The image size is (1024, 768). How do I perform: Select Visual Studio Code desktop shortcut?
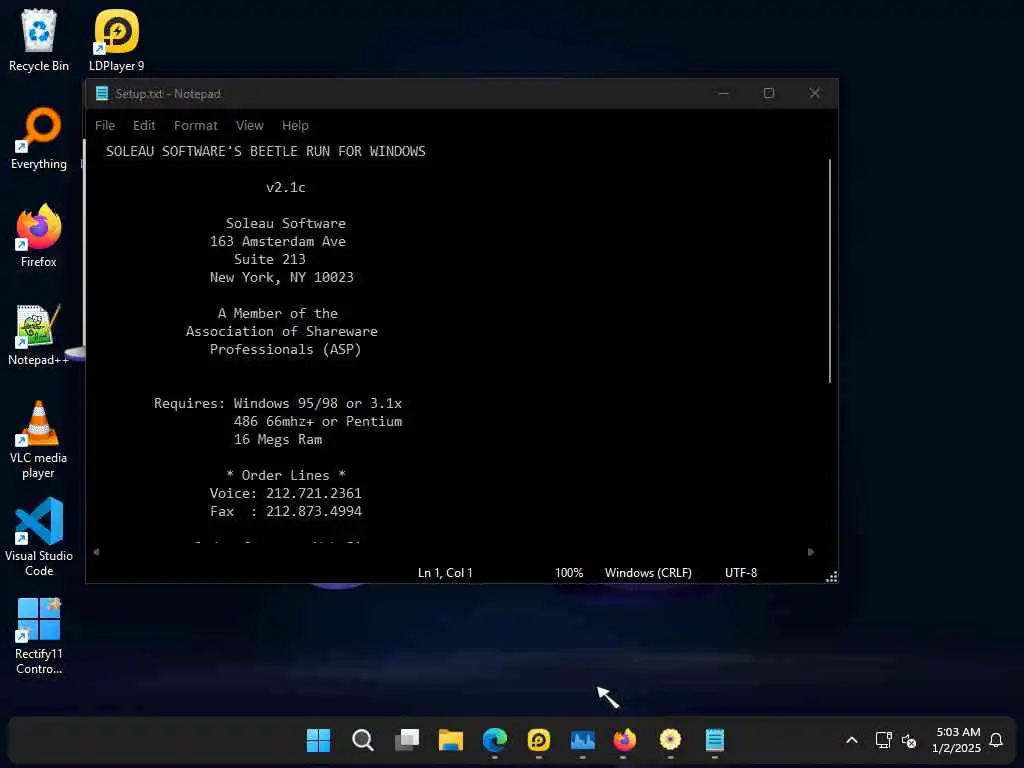click(x=39, y=537)
